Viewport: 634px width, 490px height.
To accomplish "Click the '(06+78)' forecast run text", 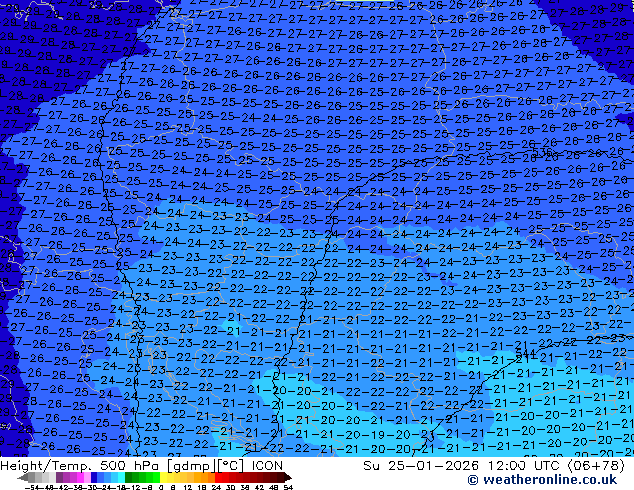I will [x=596, y=466].
